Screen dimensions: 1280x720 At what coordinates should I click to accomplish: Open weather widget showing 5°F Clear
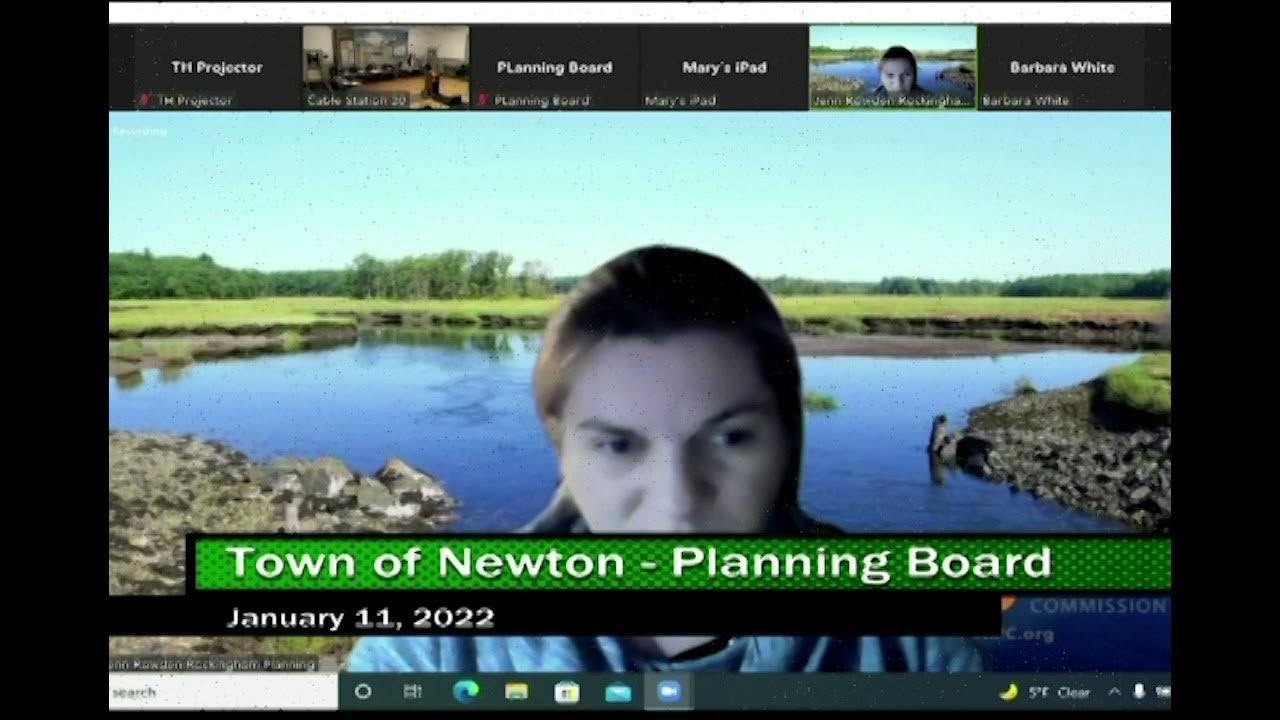1046,692
